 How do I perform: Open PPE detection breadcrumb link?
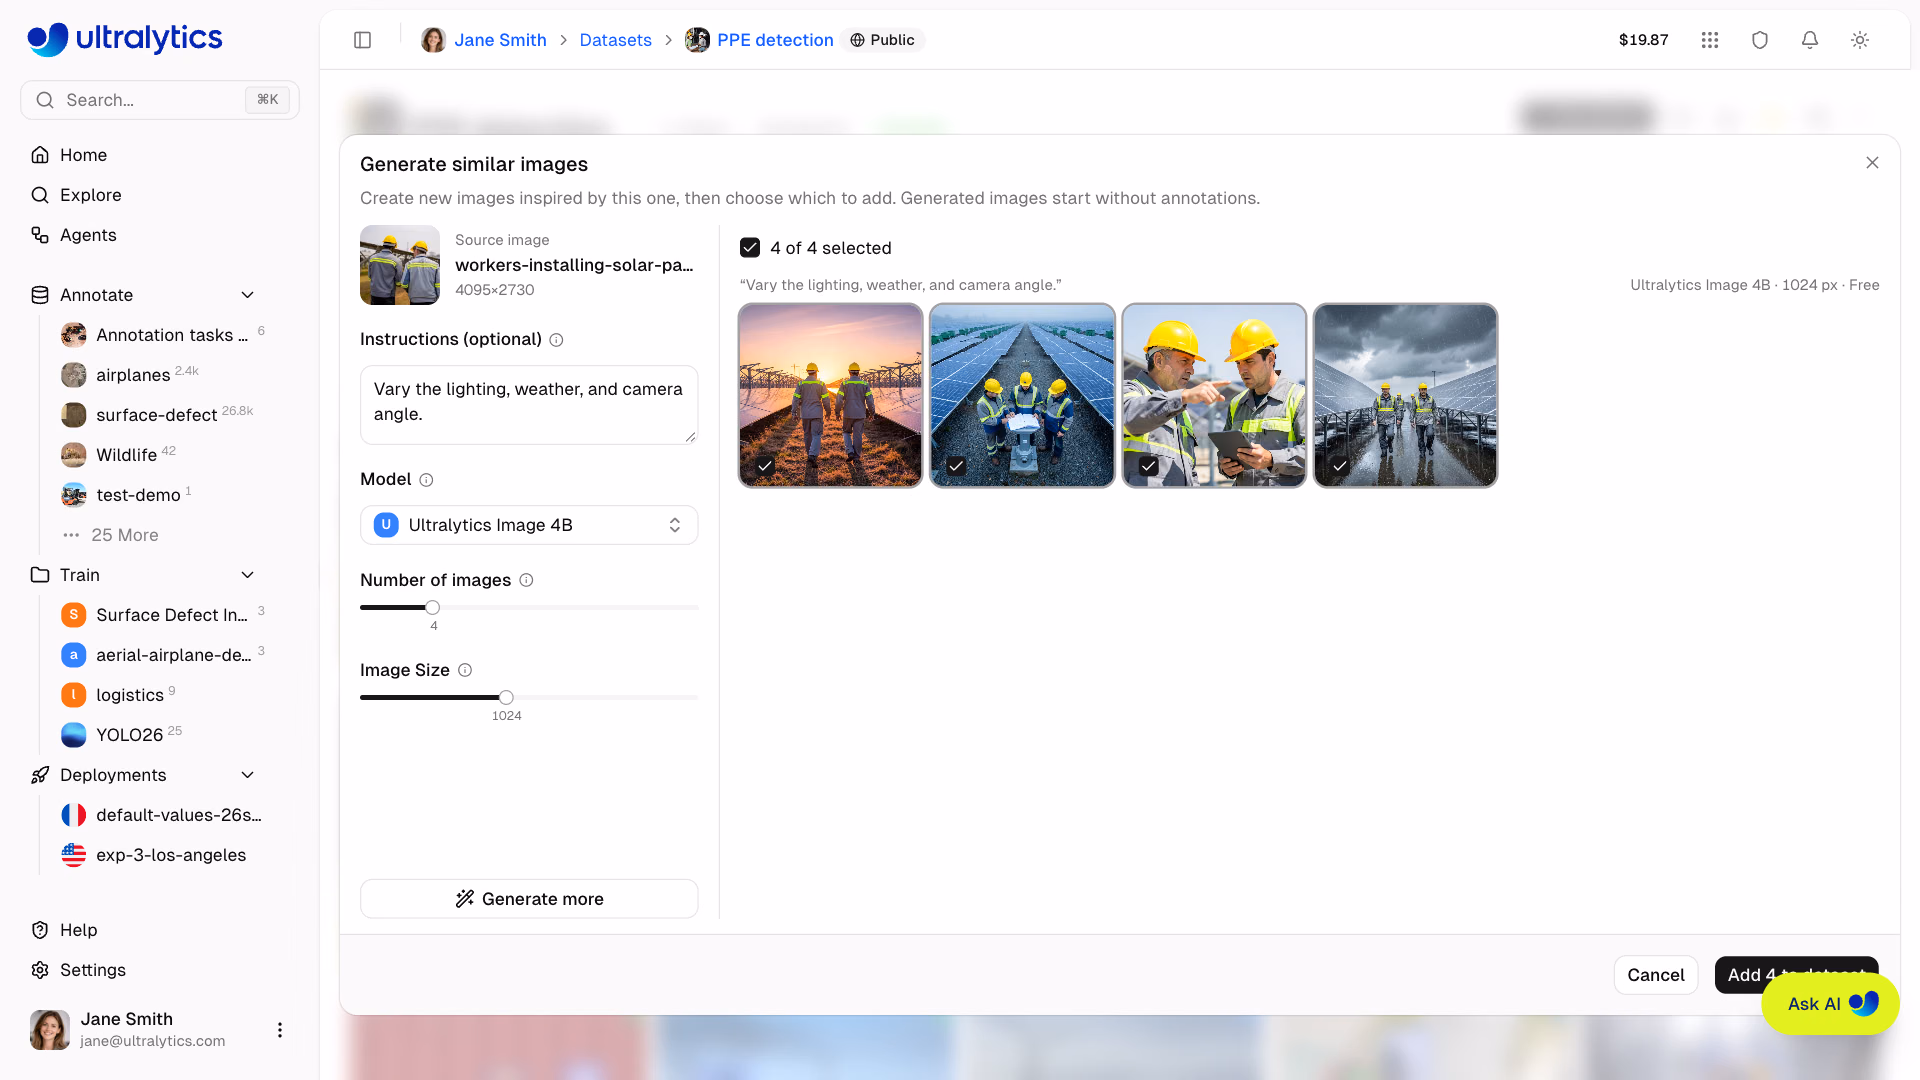click(x=775, y=40)
